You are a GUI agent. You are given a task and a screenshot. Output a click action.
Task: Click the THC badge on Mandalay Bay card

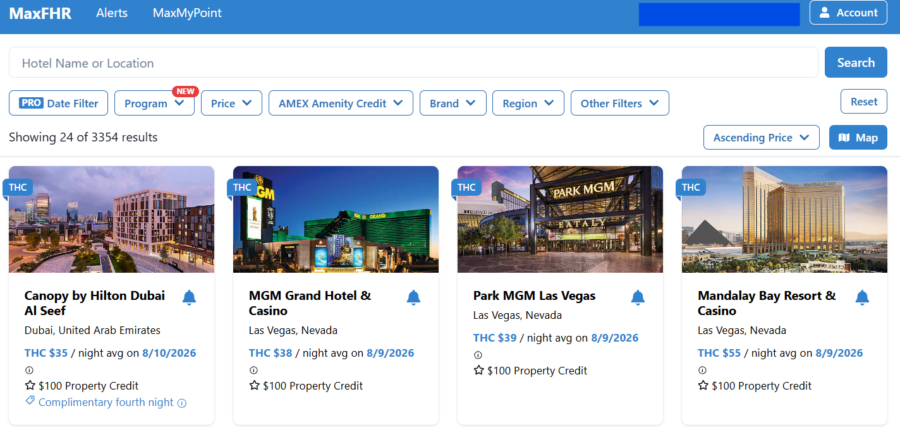[690, 187]
